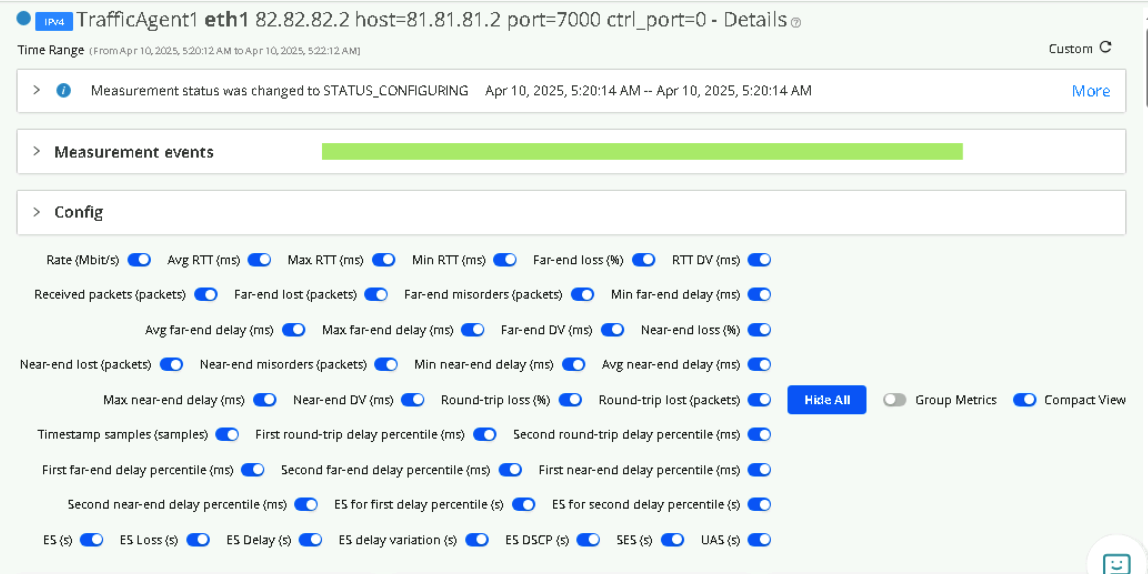Click the green measurement events bar
The width and height of the screenshot is (1148, 574).
(x=642, y=152)
